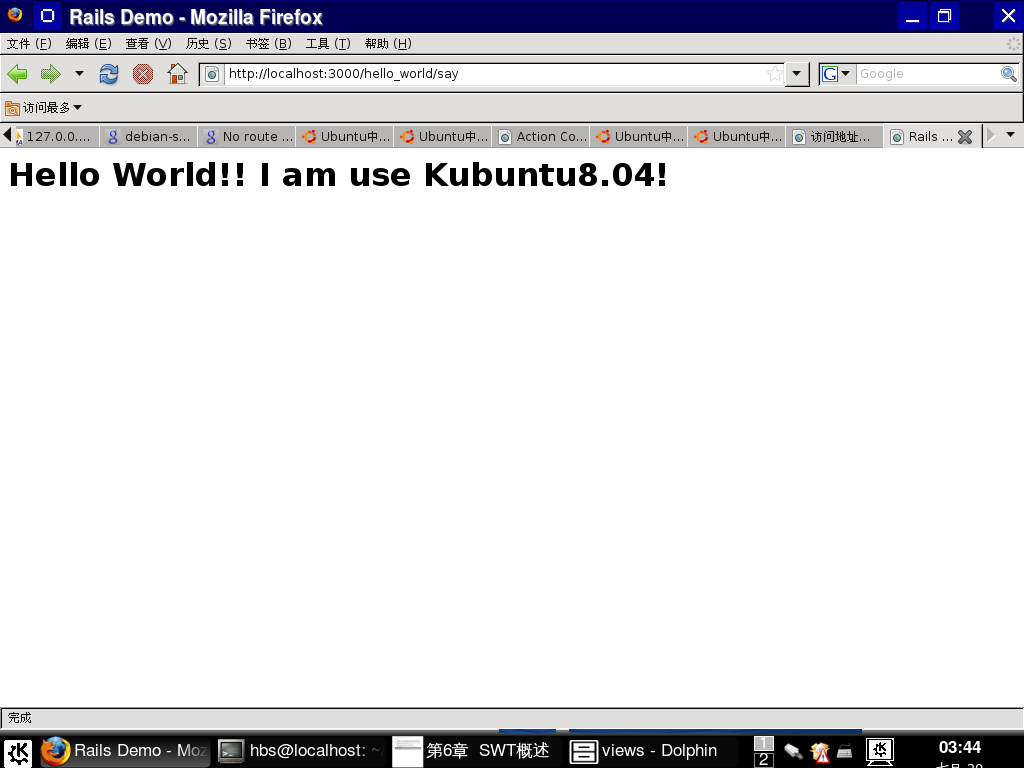Screen dimensions: 1024x768
Task: Open the 工具 (T) menu
Action: coord(328,44)
